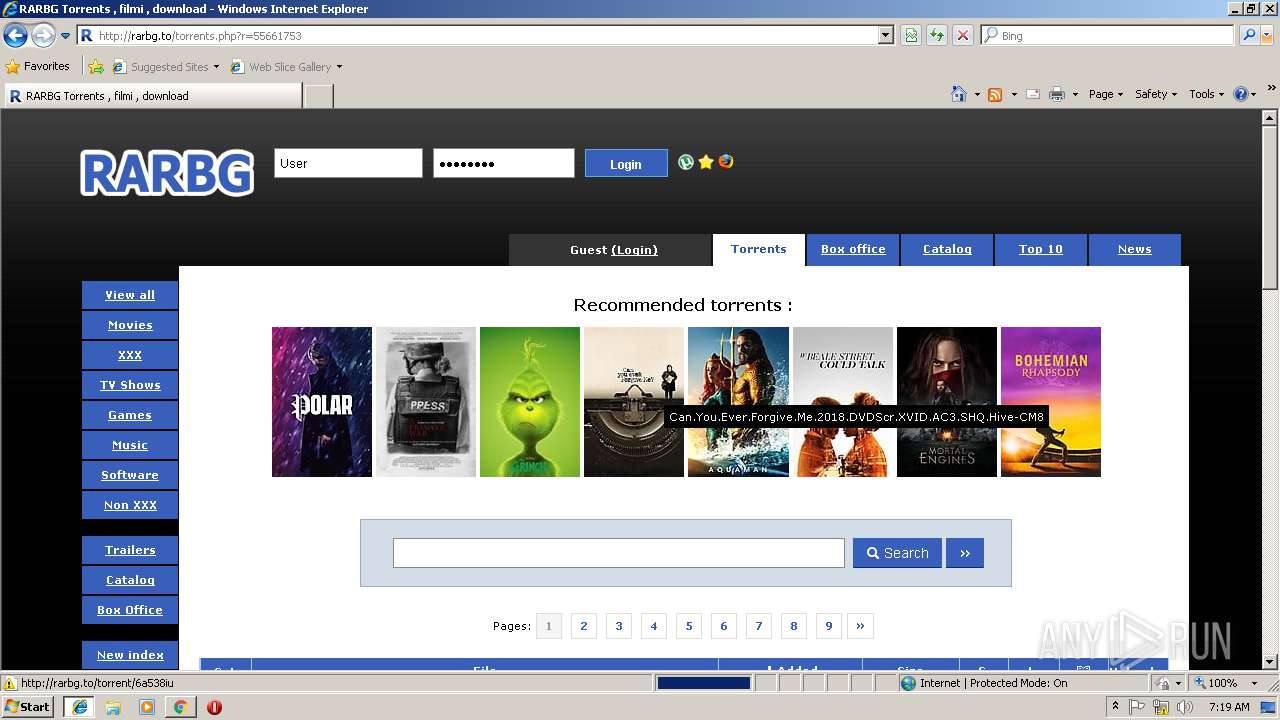
Task: Select the RARBG Torrents browser tab
Action: point(152,96)
